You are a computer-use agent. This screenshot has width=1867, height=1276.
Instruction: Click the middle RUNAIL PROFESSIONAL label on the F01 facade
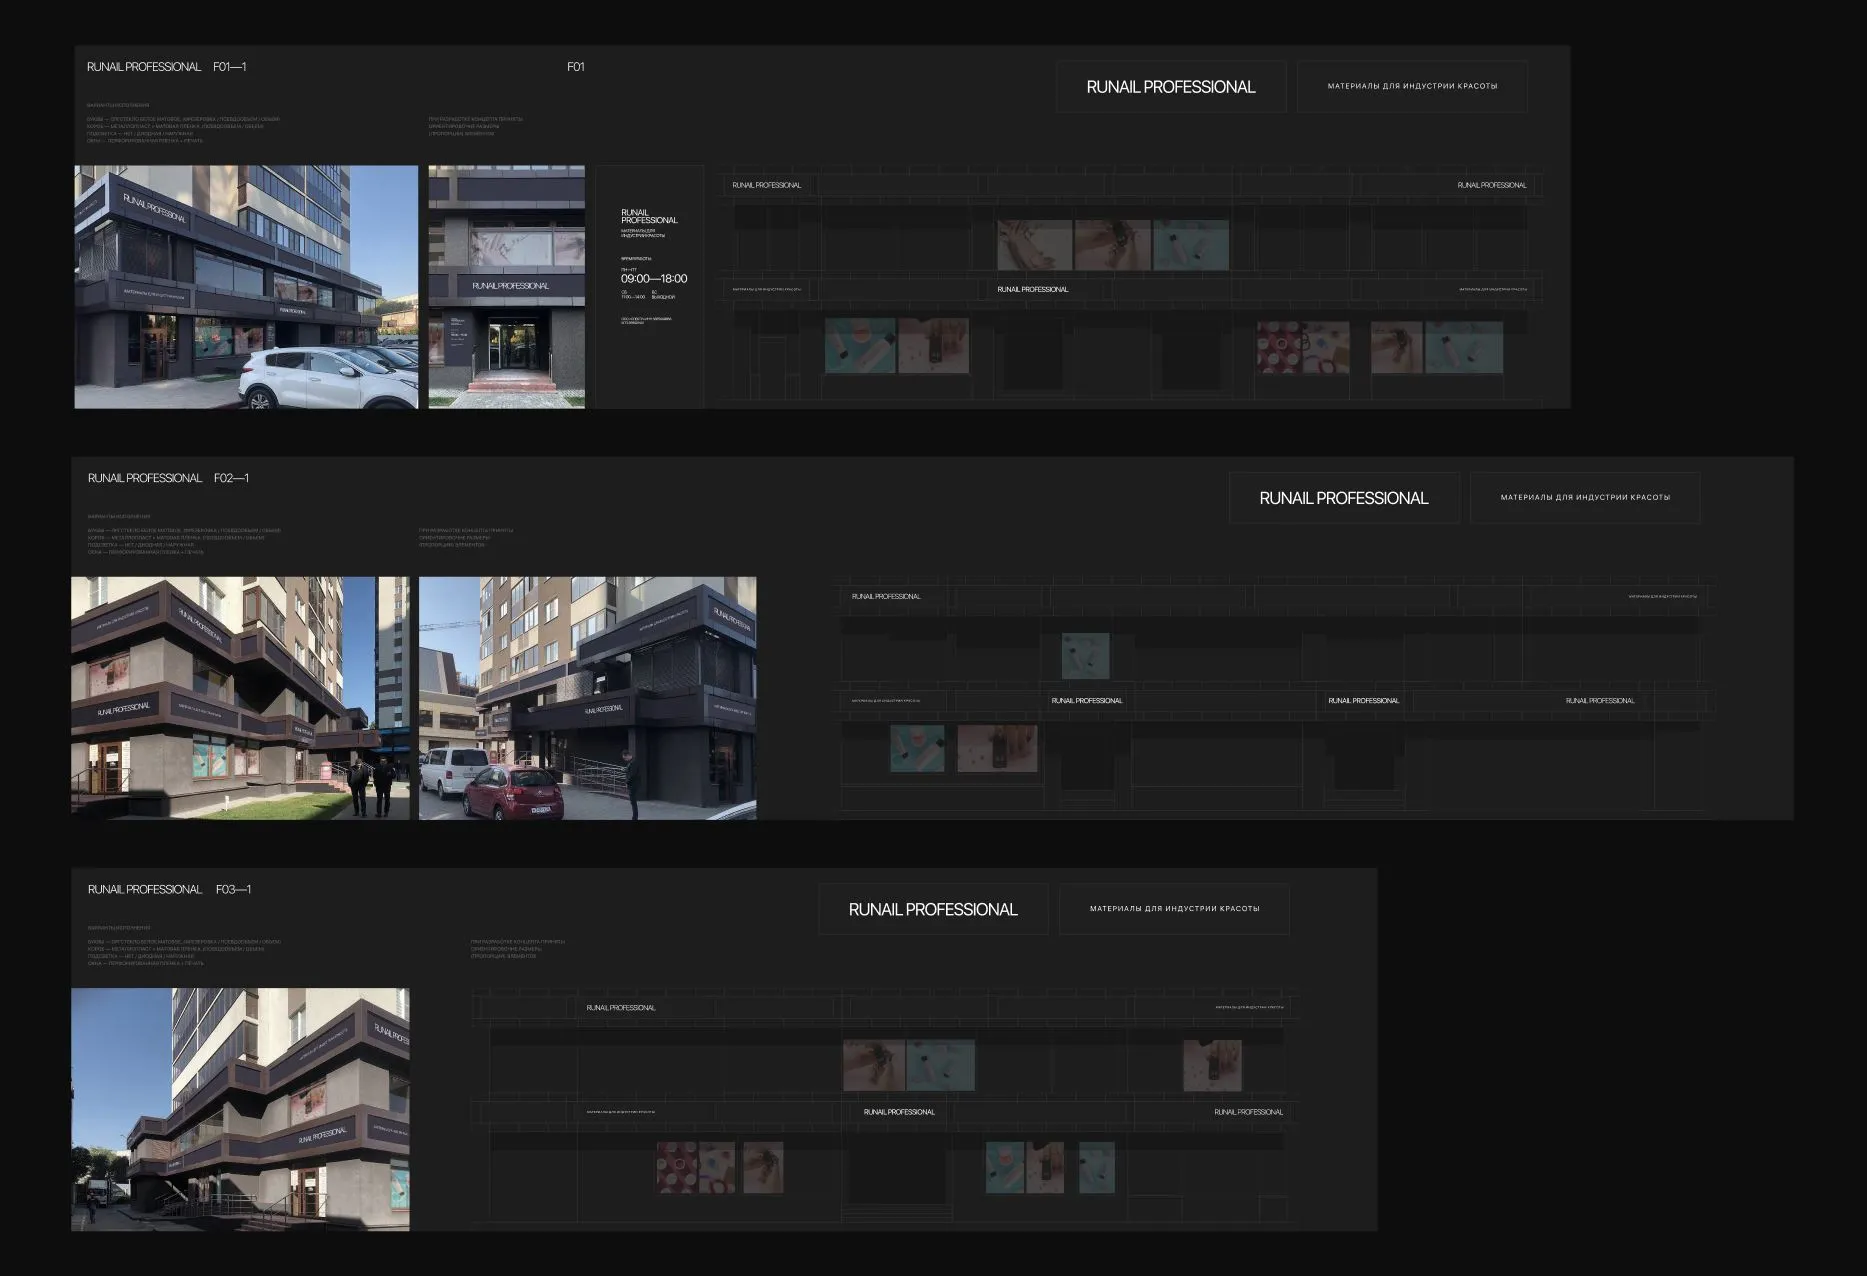coord(1033,289)
